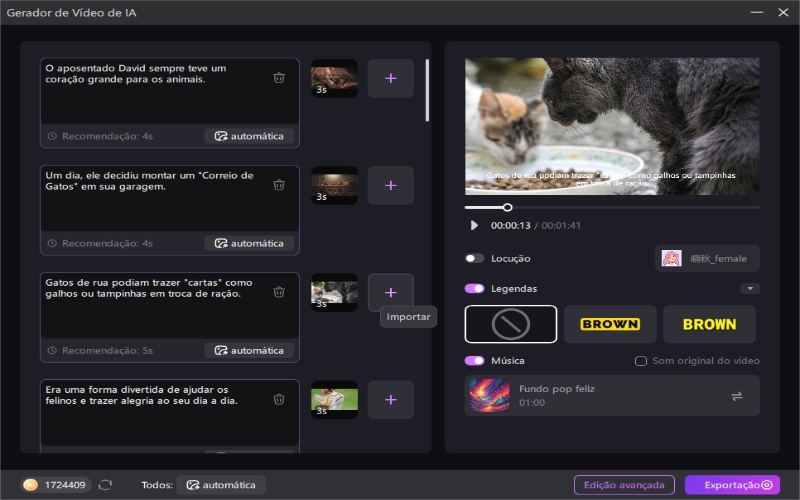
Task: Click the AI credits coin icon
Action: (x=31, y=485)
